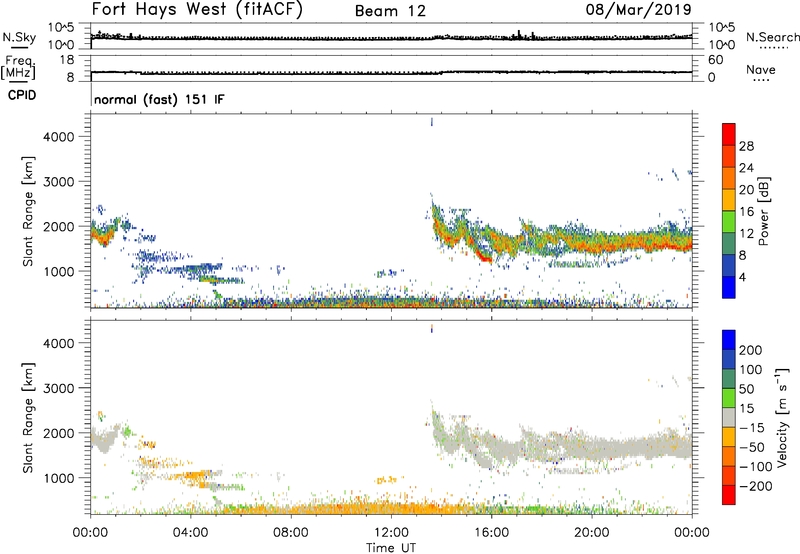Click the '-200' velocity scale value

(x=756, y=486)
